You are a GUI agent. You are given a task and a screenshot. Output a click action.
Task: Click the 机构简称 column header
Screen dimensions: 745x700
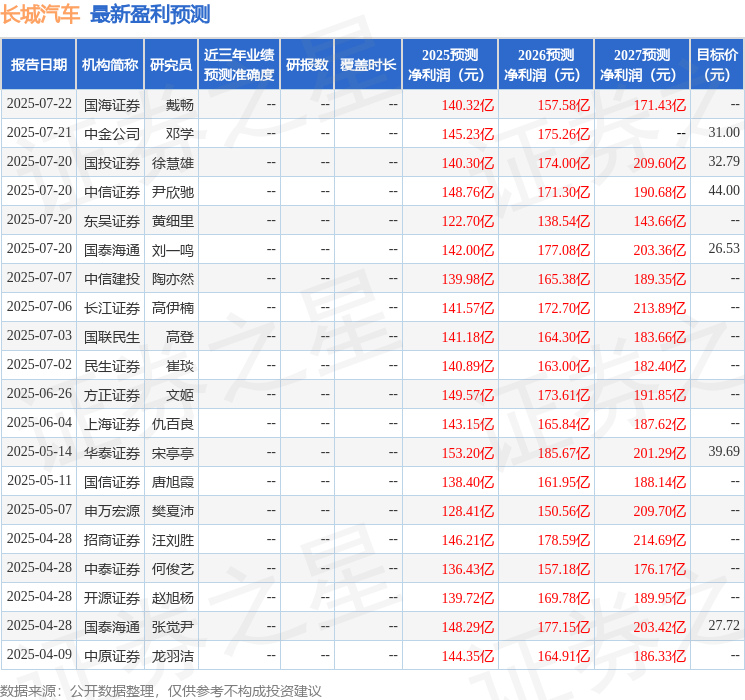click(x=110, y=65)
